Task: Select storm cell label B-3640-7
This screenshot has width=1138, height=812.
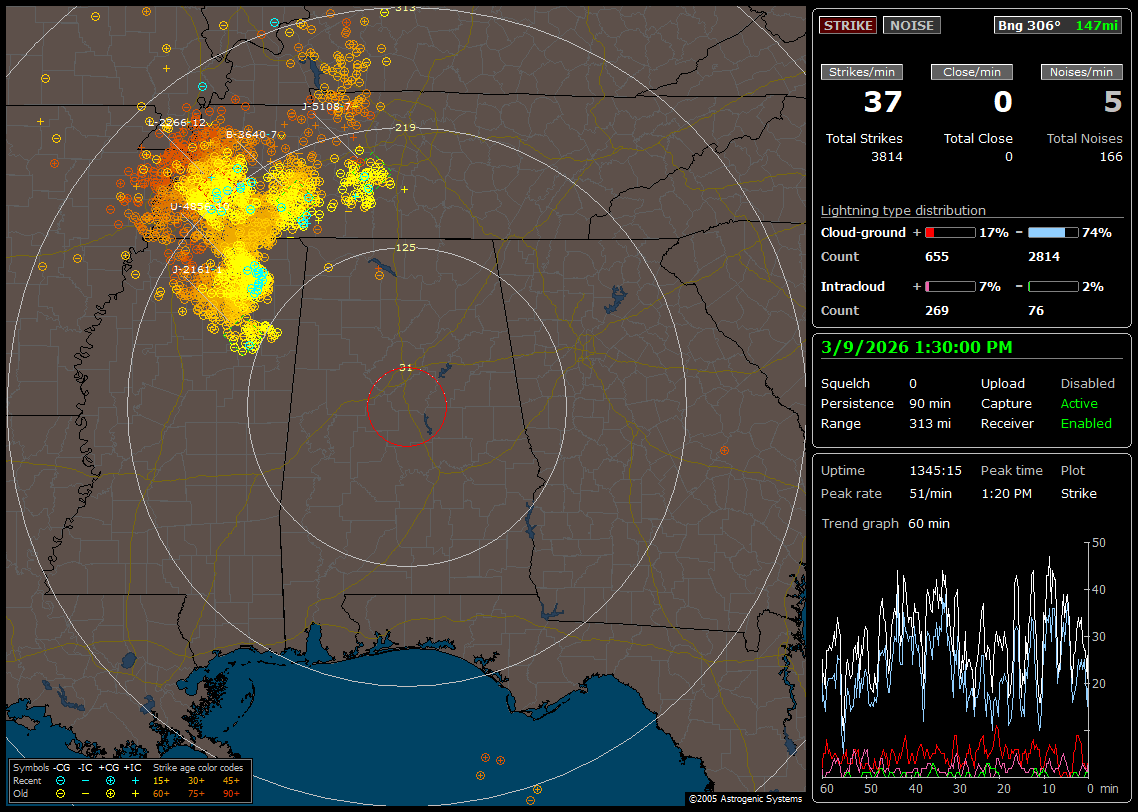Action: pyautogui.click(x=252, y=134)
